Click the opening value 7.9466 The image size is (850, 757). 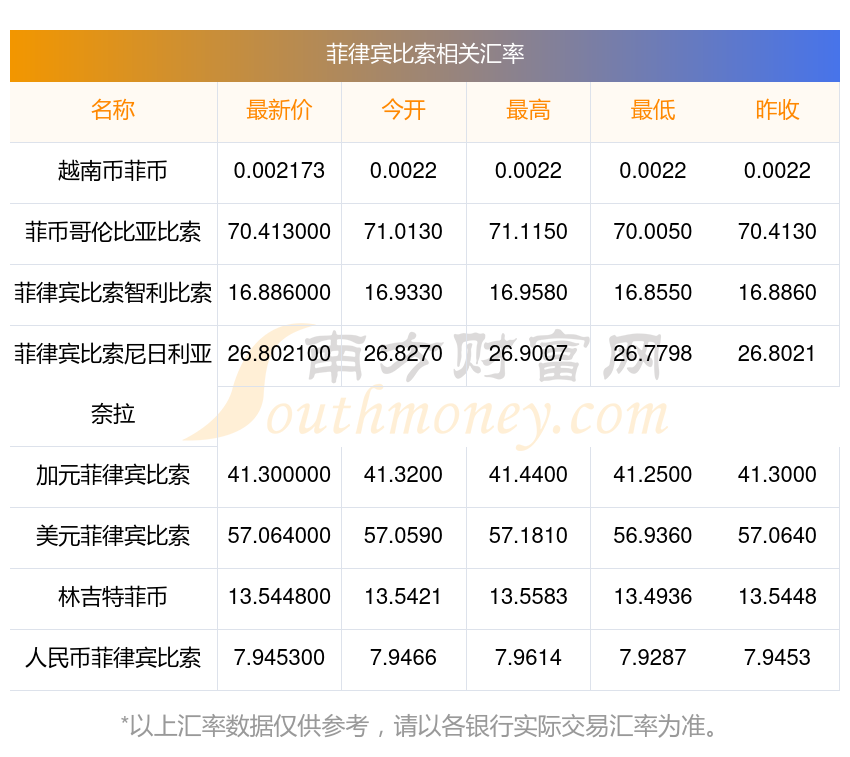coord(403,658)
